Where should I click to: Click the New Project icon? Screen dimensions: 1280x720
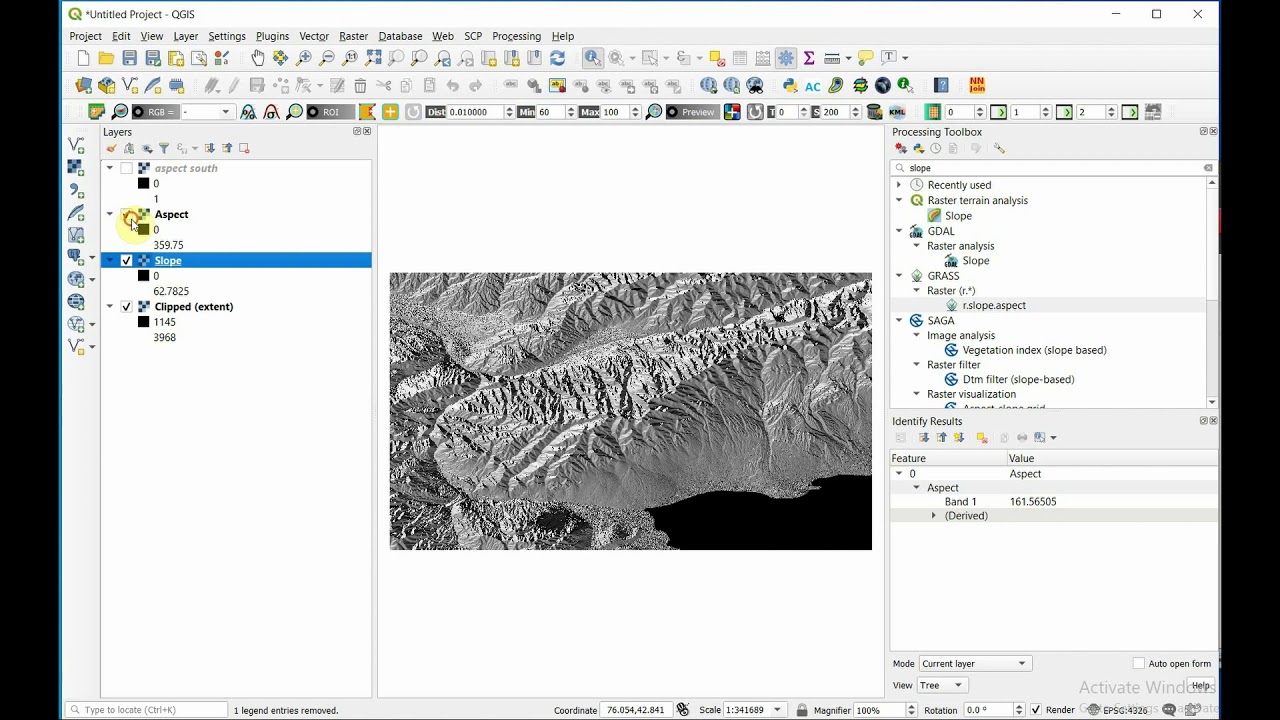coord(83,58)
